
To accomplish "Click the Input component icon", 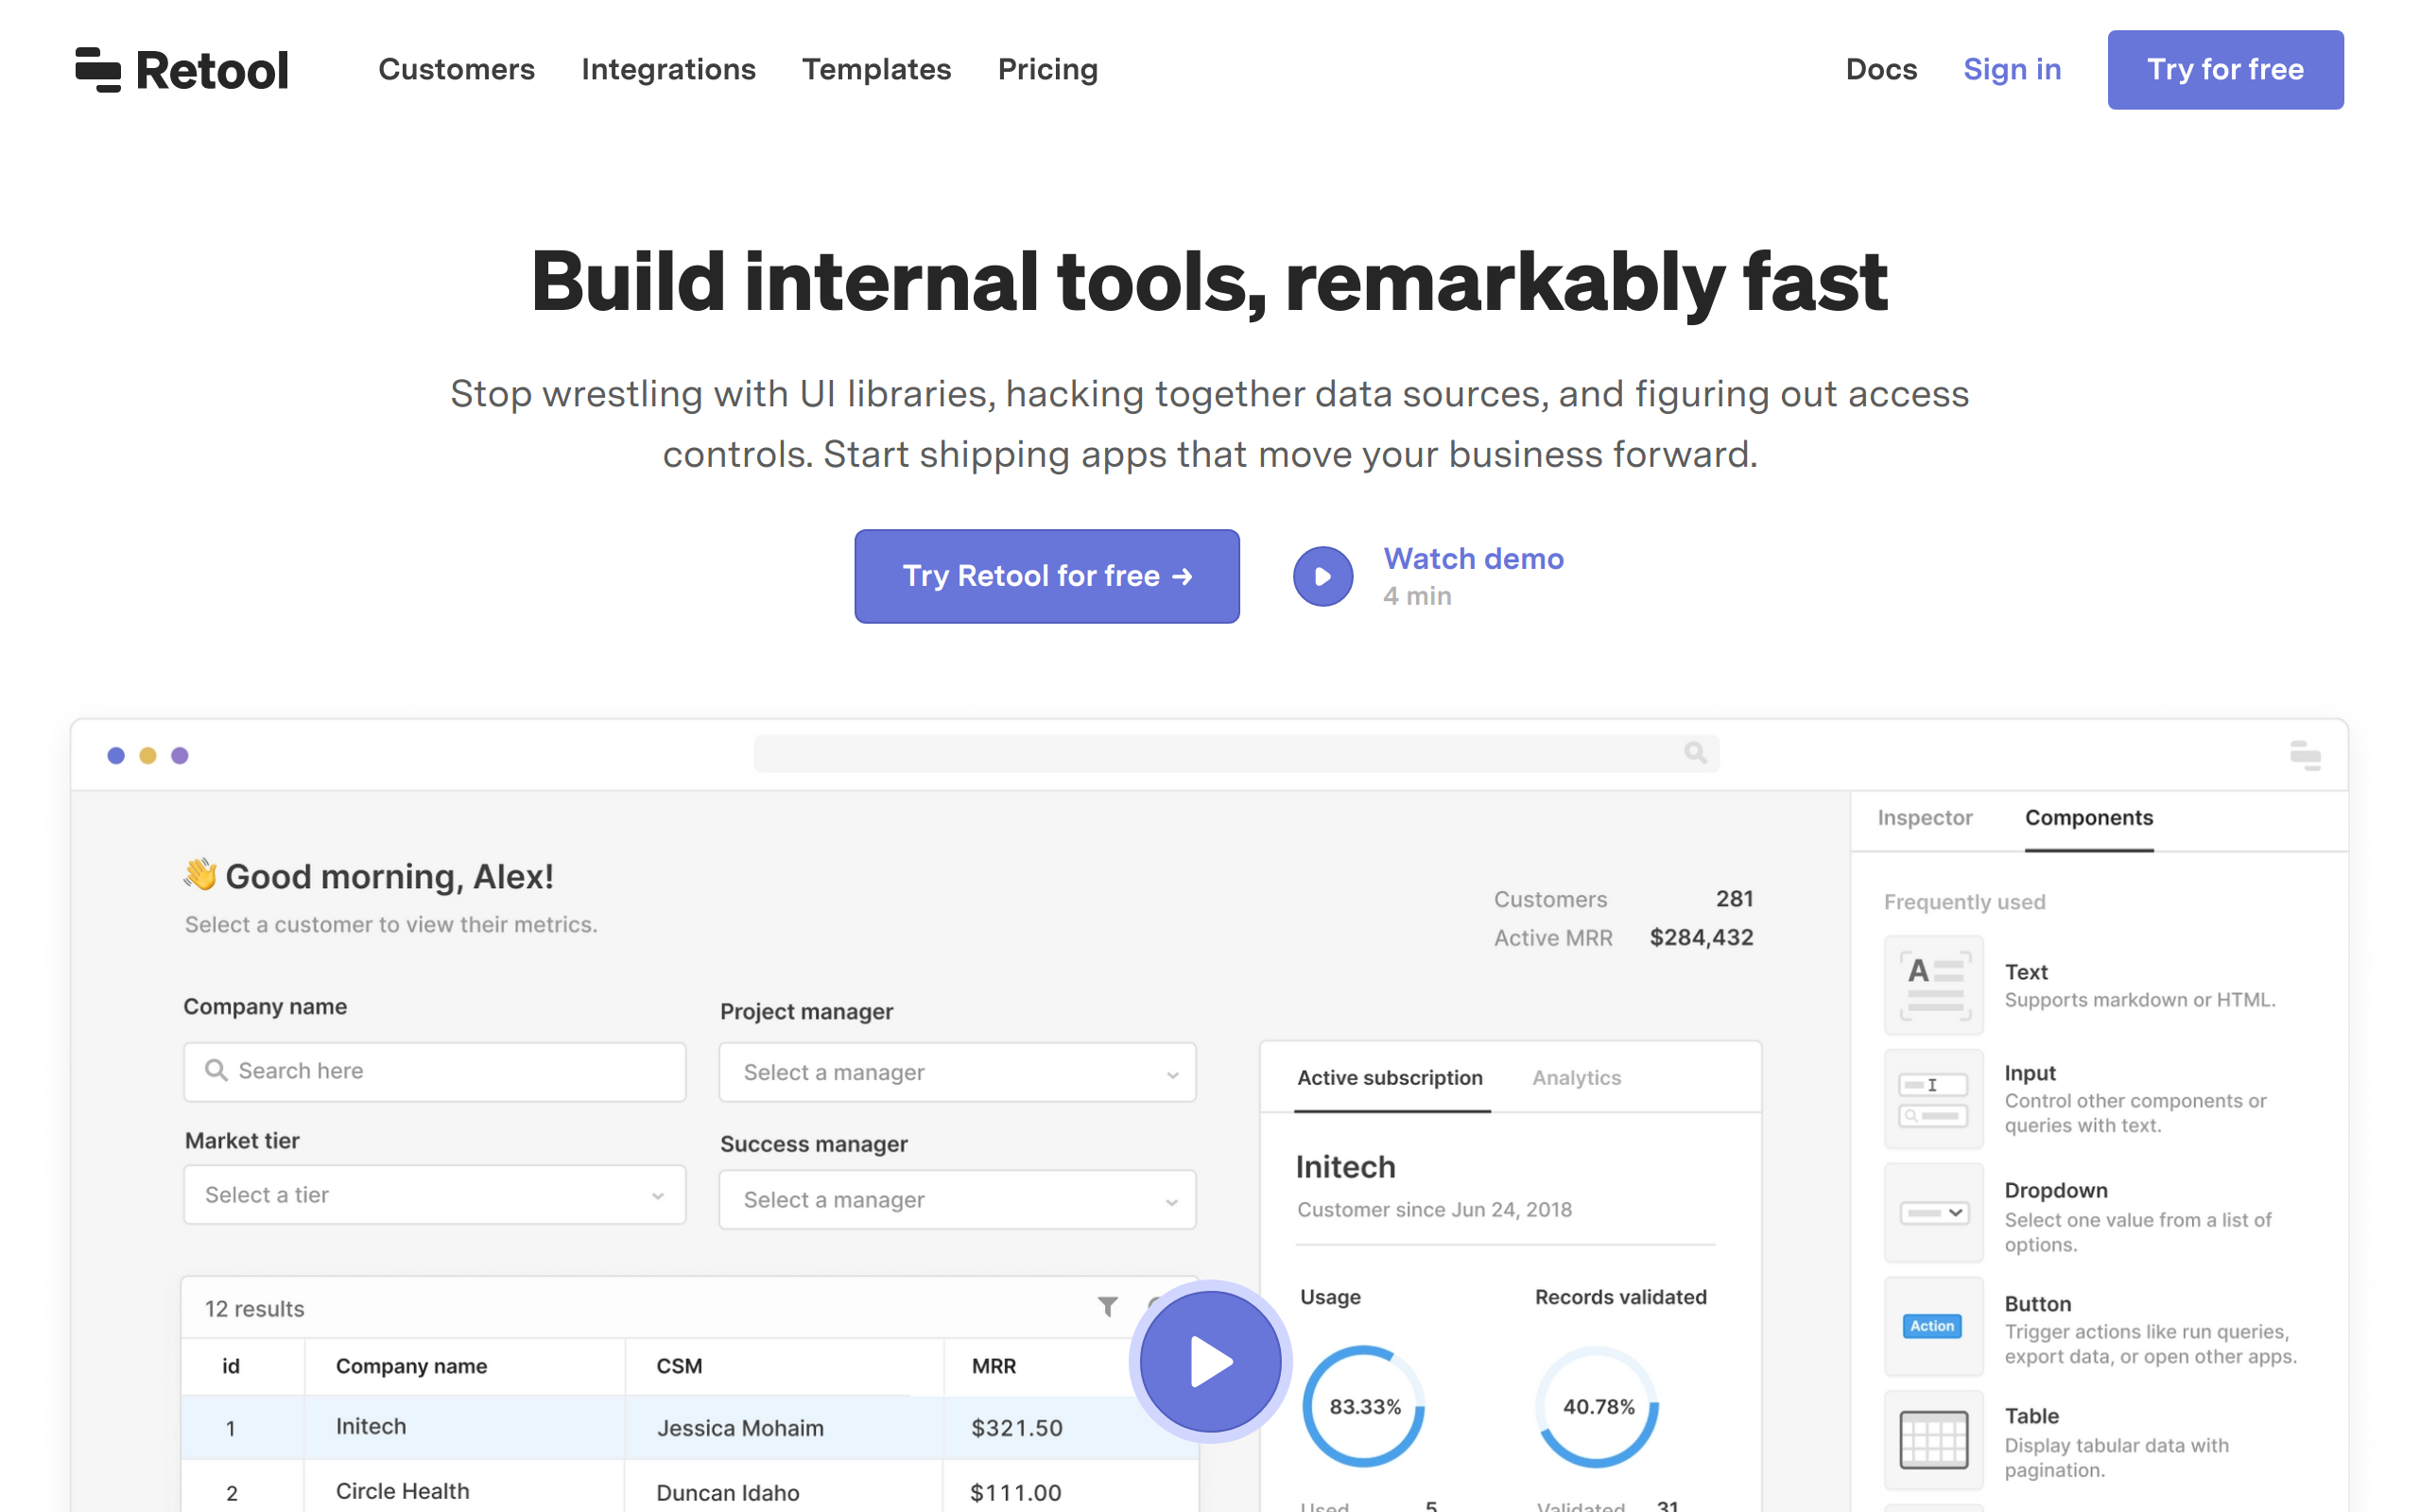I will [1934, 1099].
